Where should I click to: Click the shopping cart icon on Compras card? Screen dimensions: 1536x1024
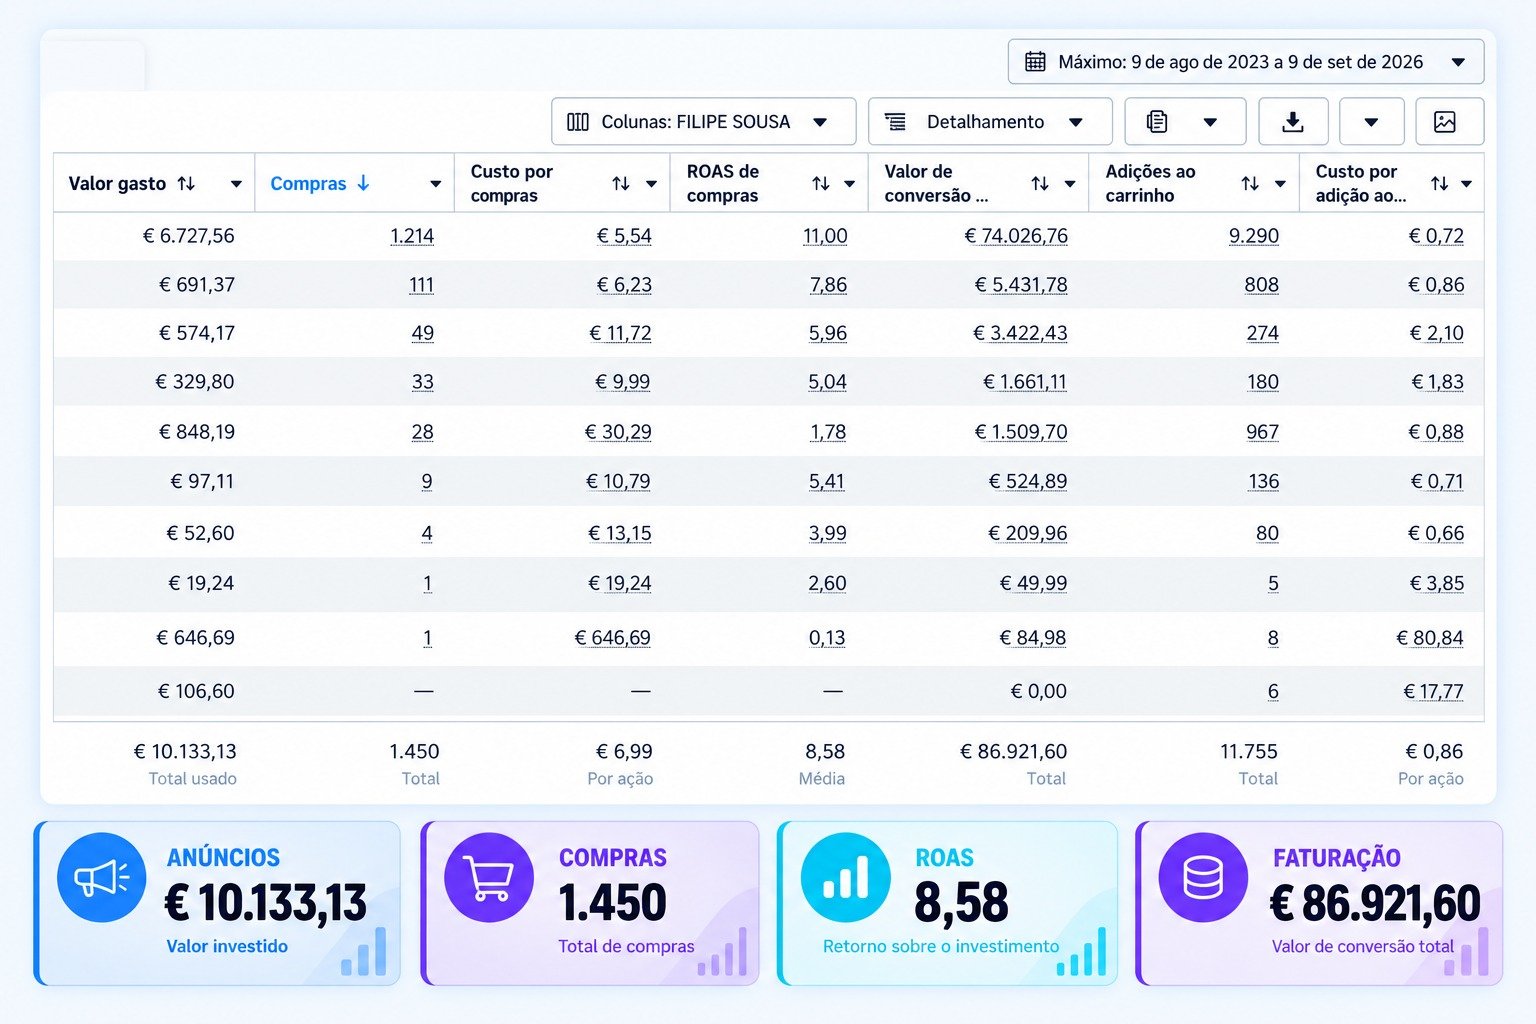coord(489,877)
